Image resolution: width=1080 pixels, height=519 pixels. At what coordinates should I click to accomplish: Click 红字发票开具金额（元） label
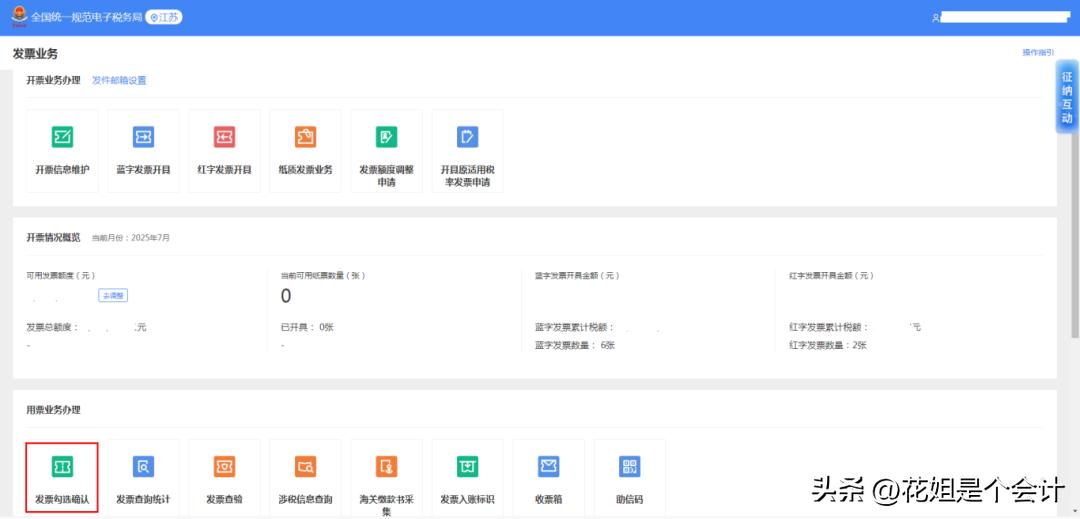[831, 275]
